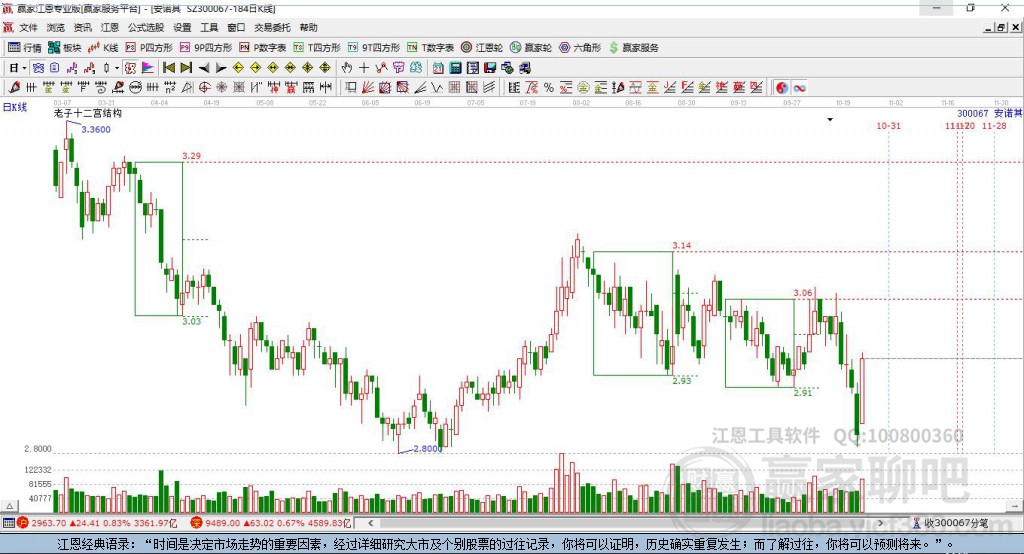Open the calculator tool icon
This screenshot has height=554, width=1024.
point(455,68)
